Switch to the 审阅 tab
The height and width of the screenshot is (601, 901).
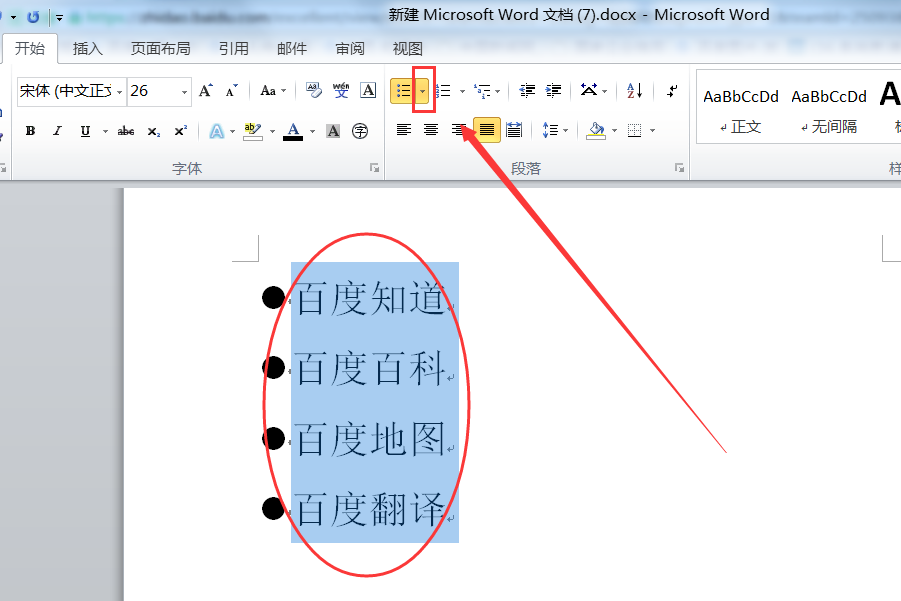click(350, 48)
